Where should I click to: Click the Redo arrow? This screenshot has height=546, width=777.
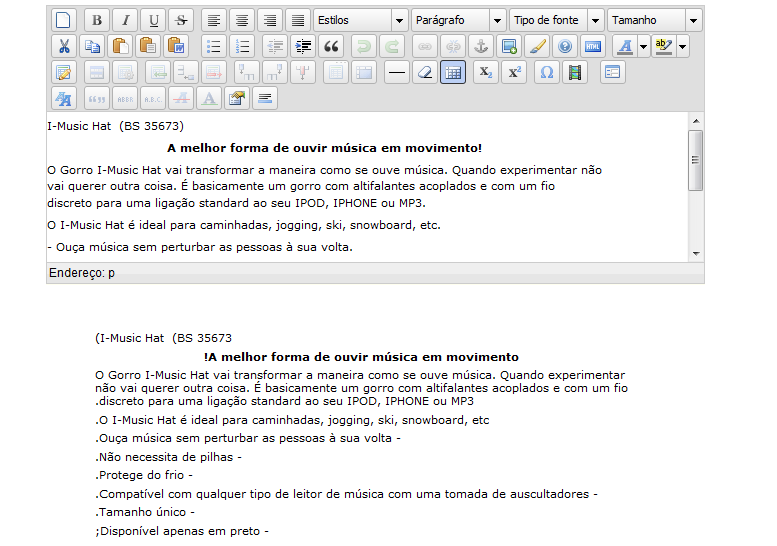click(392, 47)
